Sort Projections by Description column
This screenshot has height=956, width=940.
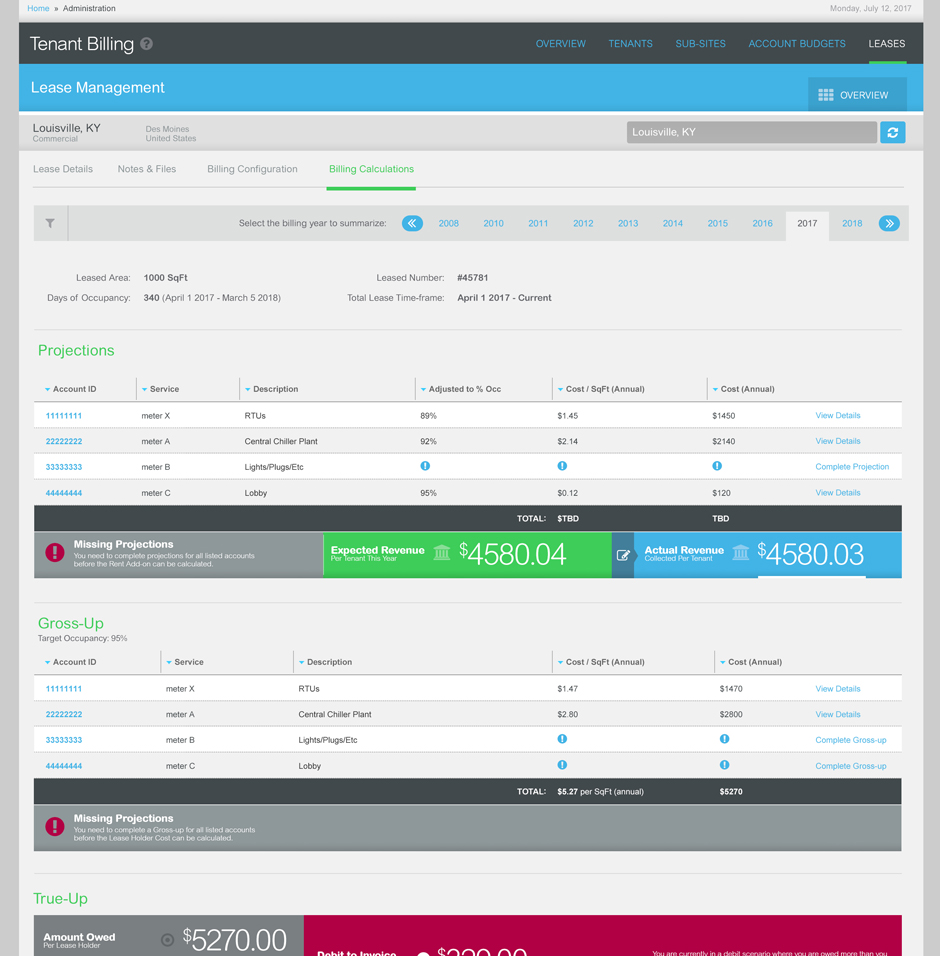click(x=272, y=389)
